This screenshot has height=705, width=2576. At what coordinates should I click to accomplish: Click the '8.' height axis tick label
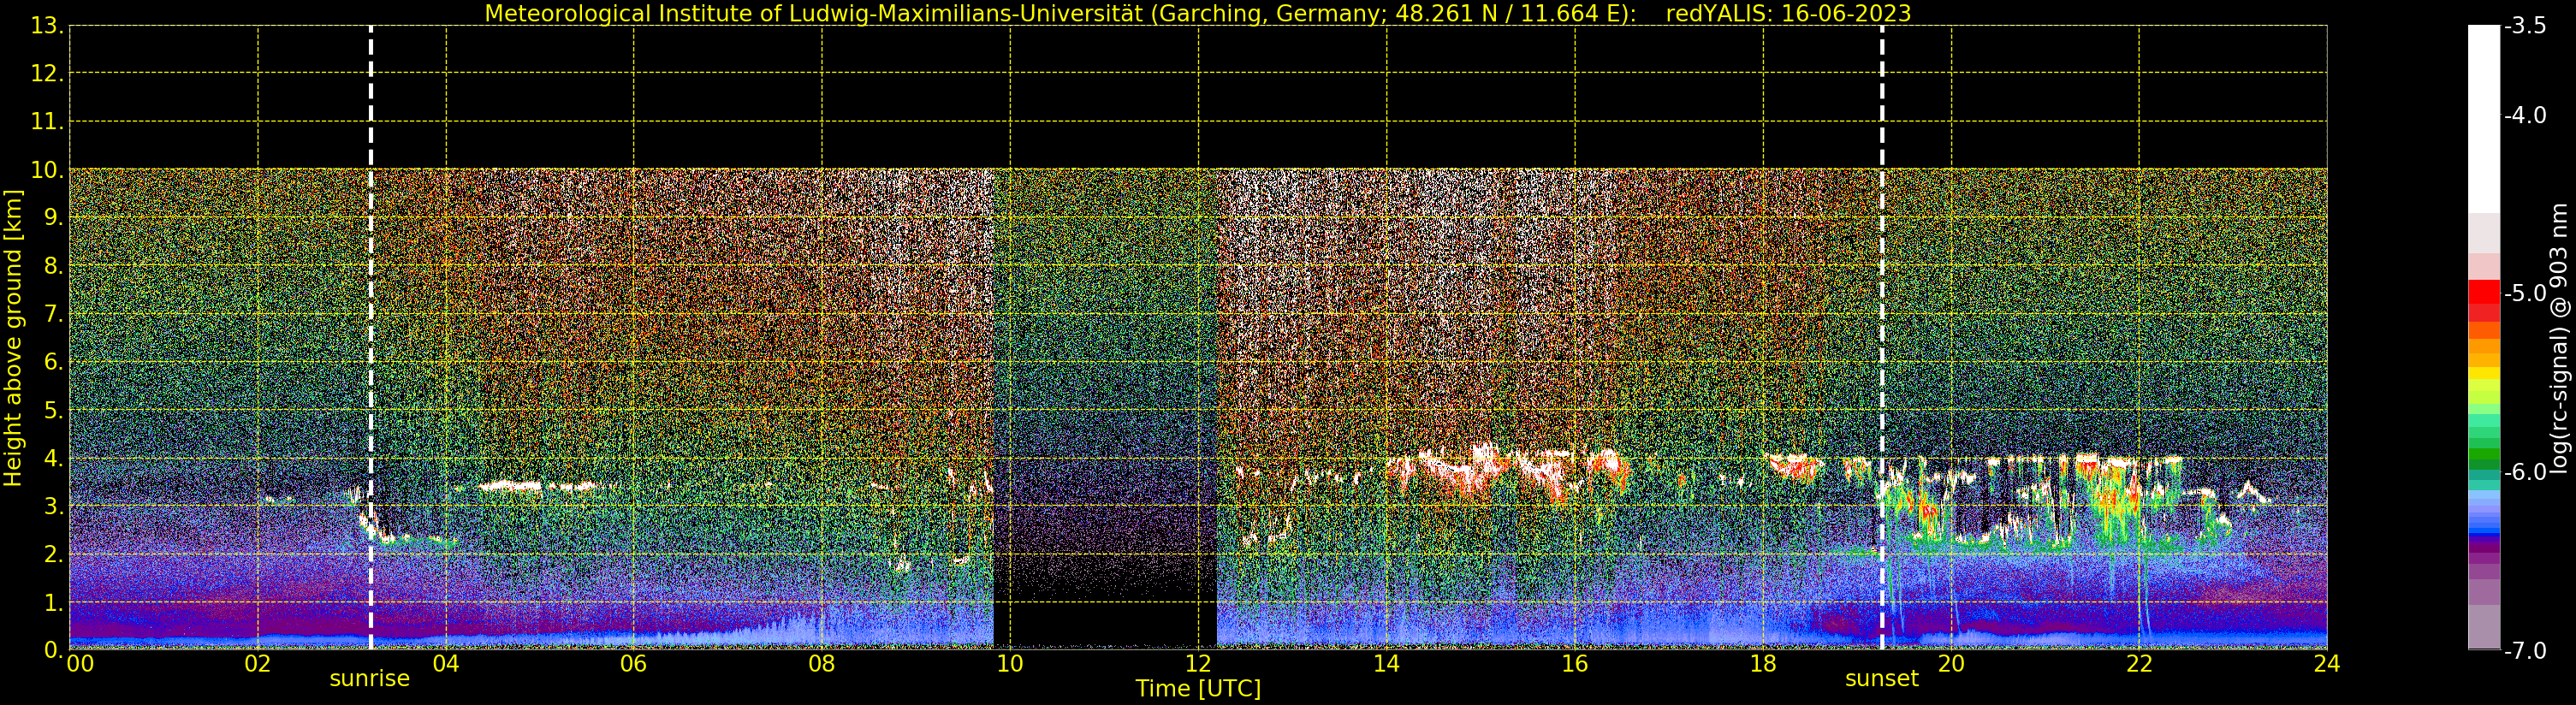(x=53, y=266)
